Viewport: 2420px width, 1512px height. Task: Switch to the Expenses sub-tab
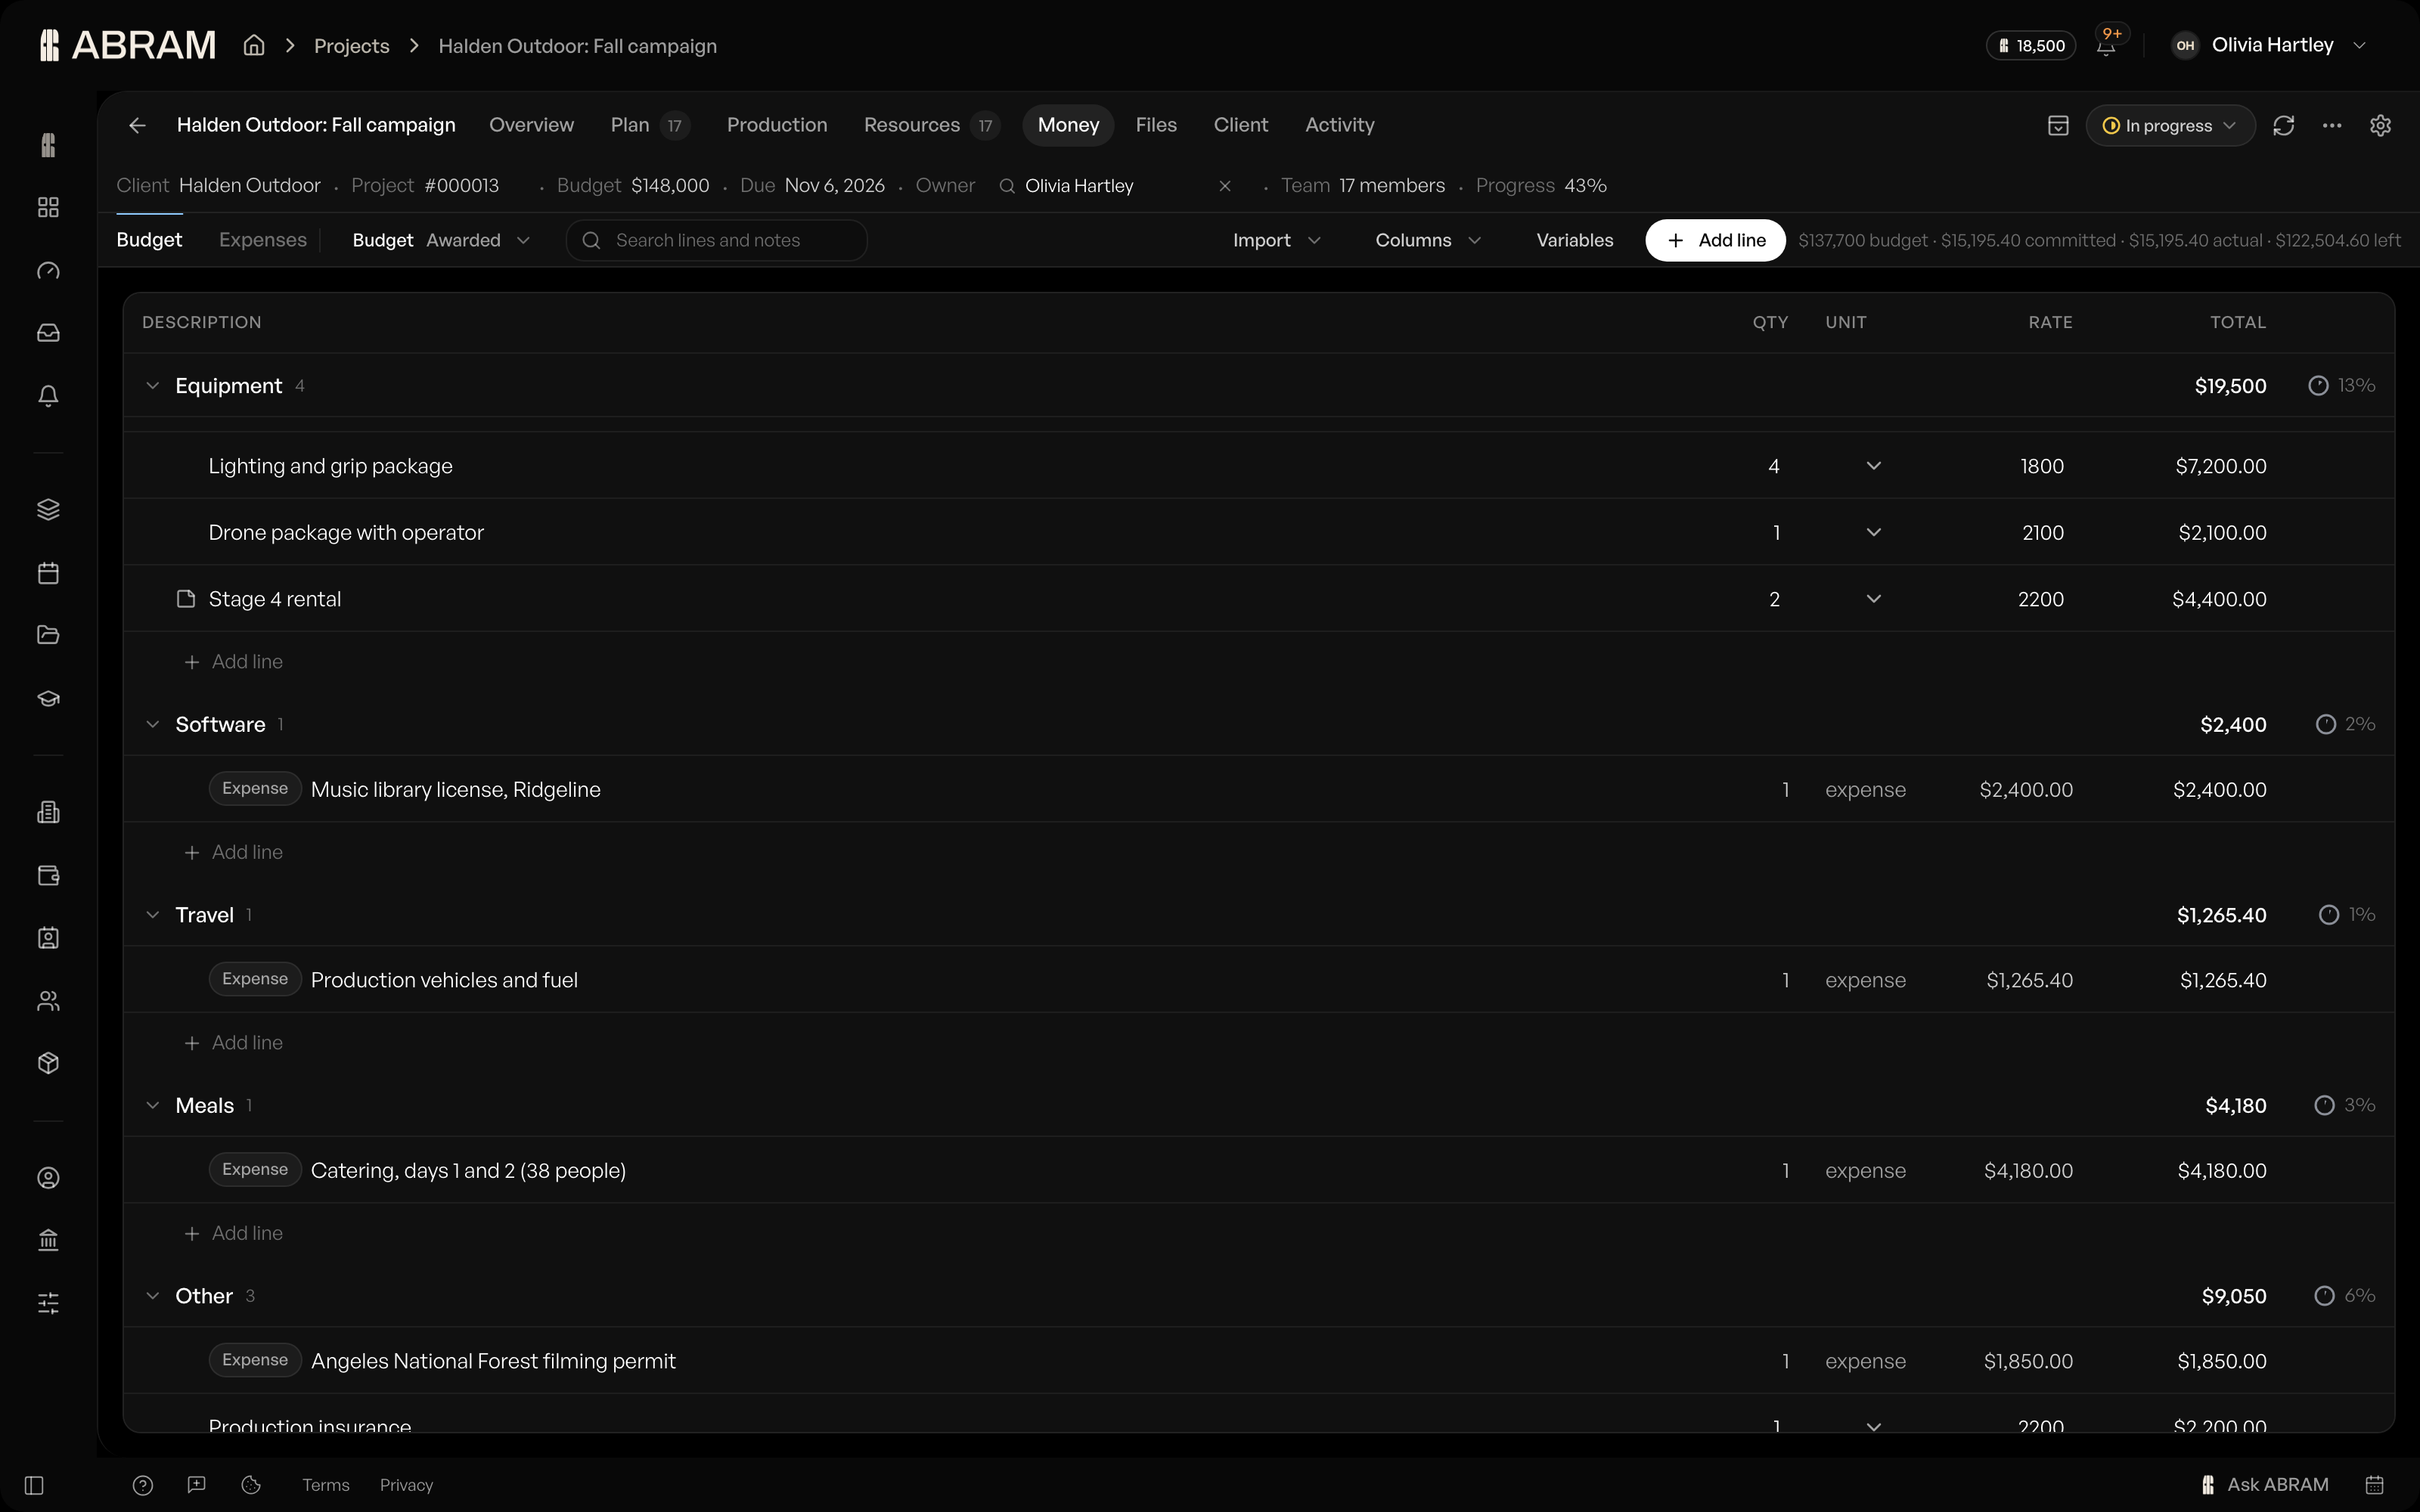[x=263, y=240]
